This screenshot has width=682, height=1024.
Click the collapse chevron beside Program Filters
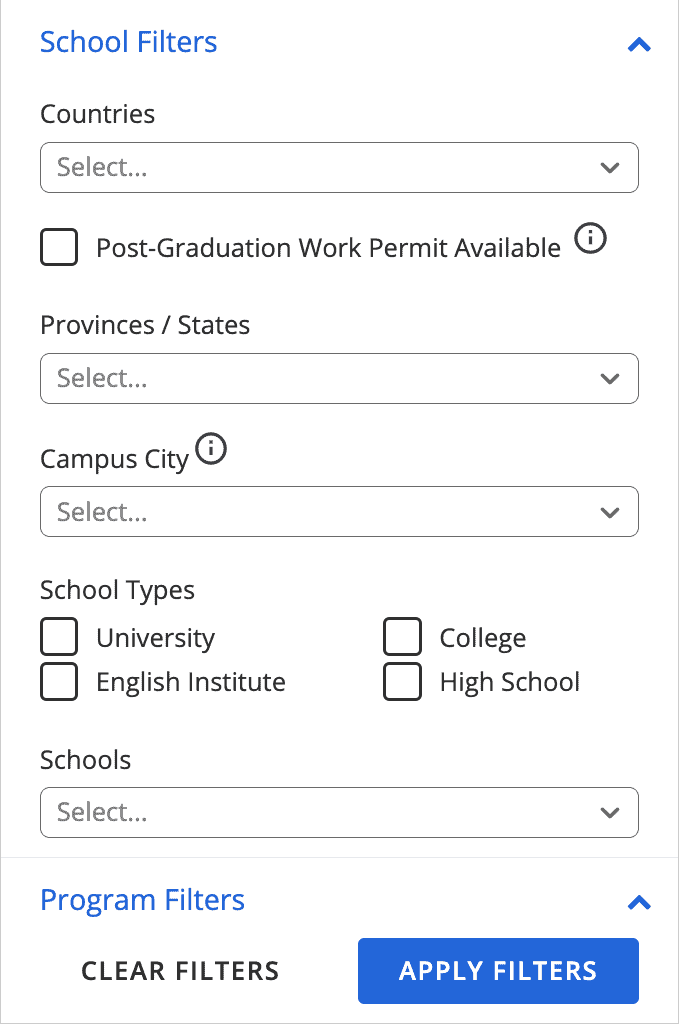click(x=639, y=902)
